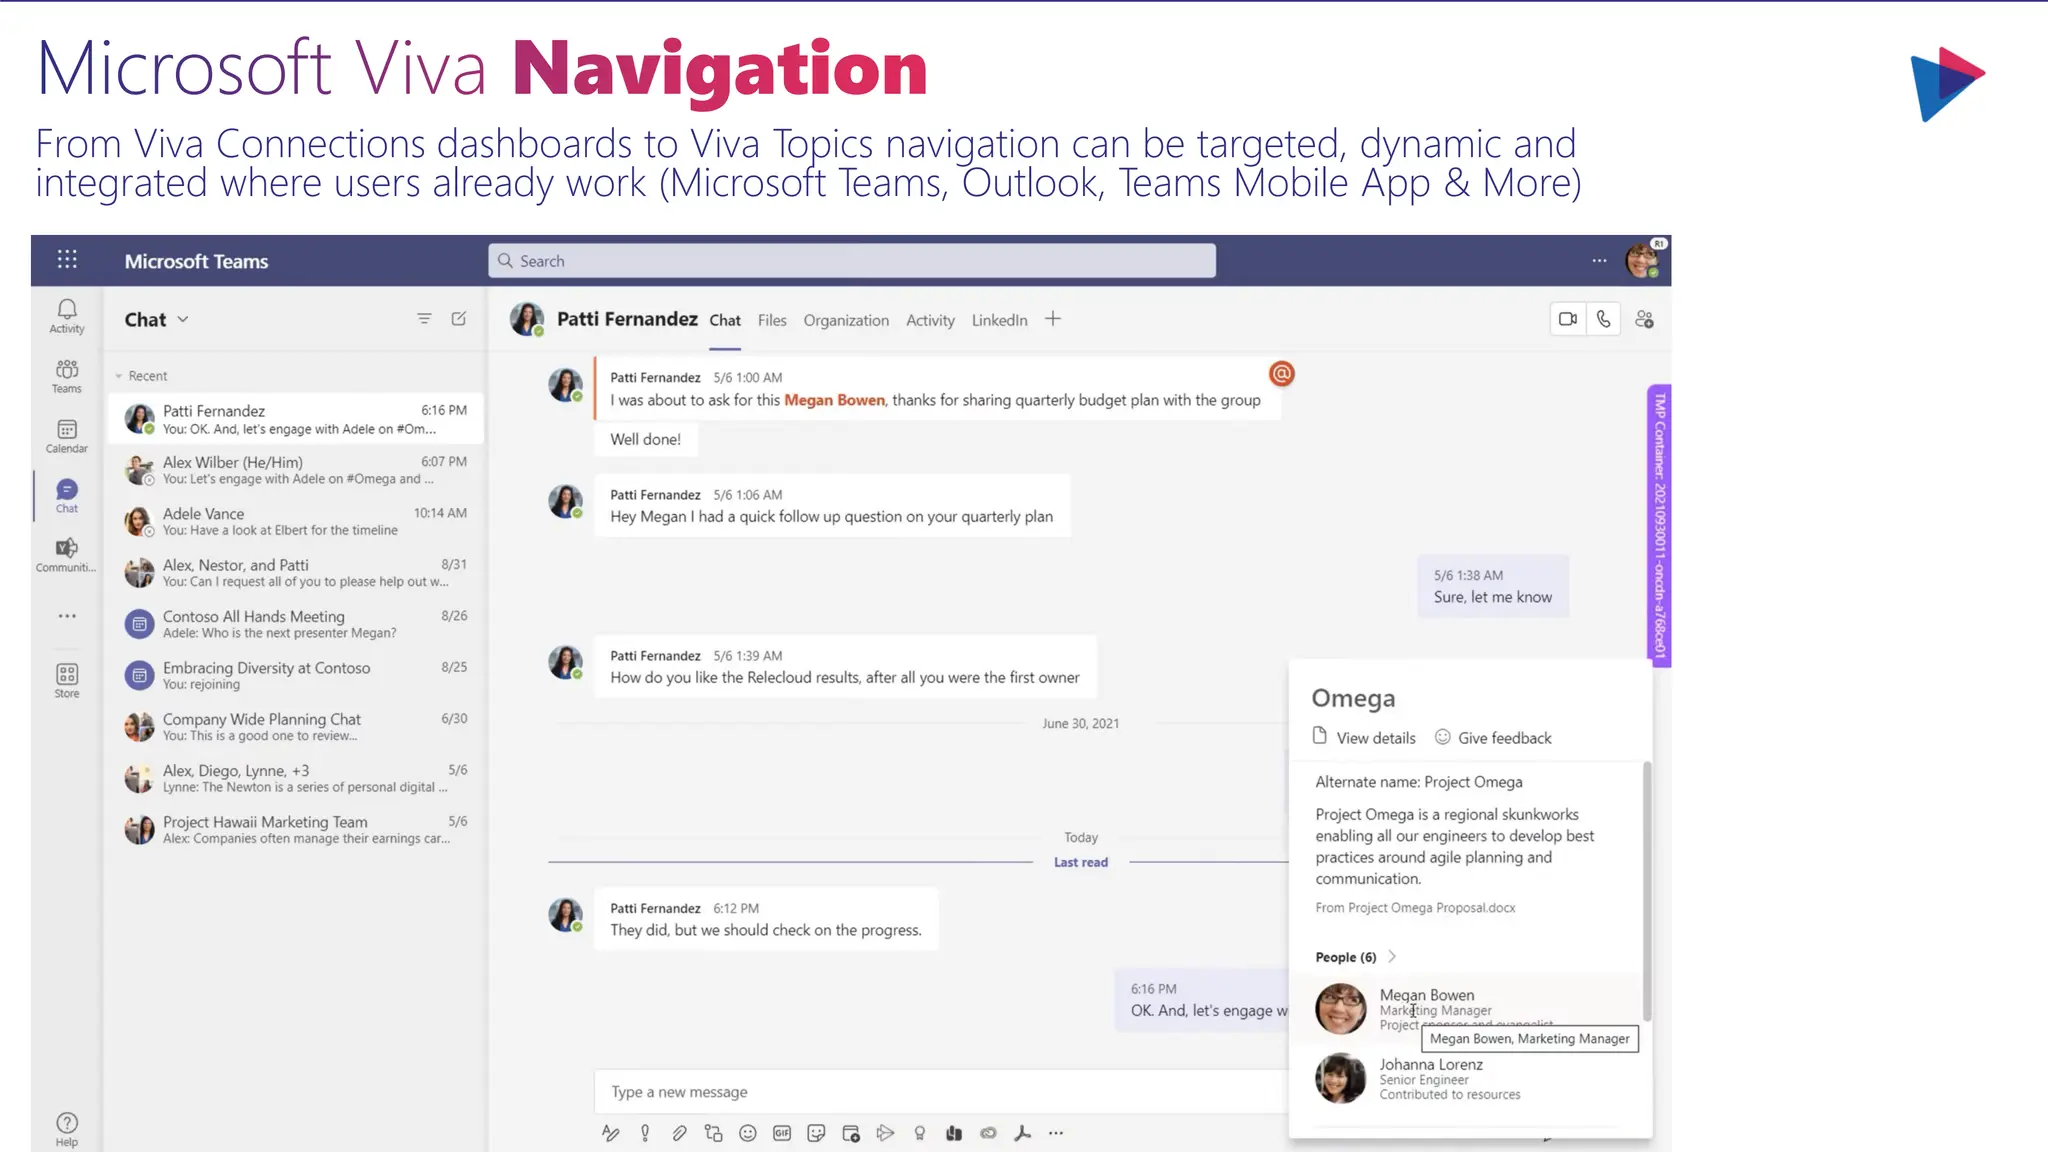Open the app launcher waffle icon
Screen dimensions: 2048x1152
[x=67, y=260]
